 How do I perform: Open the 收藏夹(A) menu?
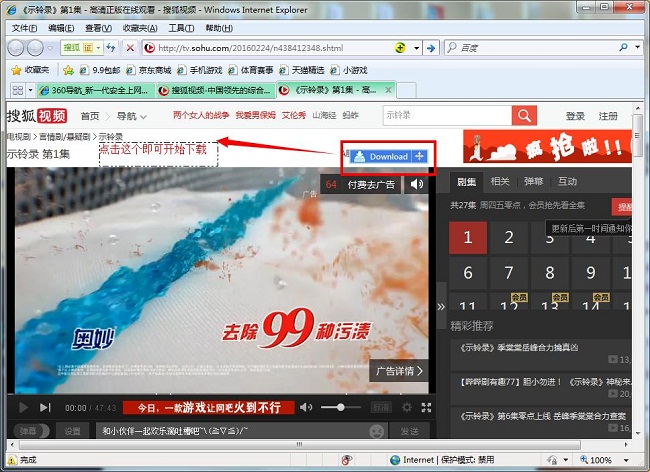coord(140,28)
